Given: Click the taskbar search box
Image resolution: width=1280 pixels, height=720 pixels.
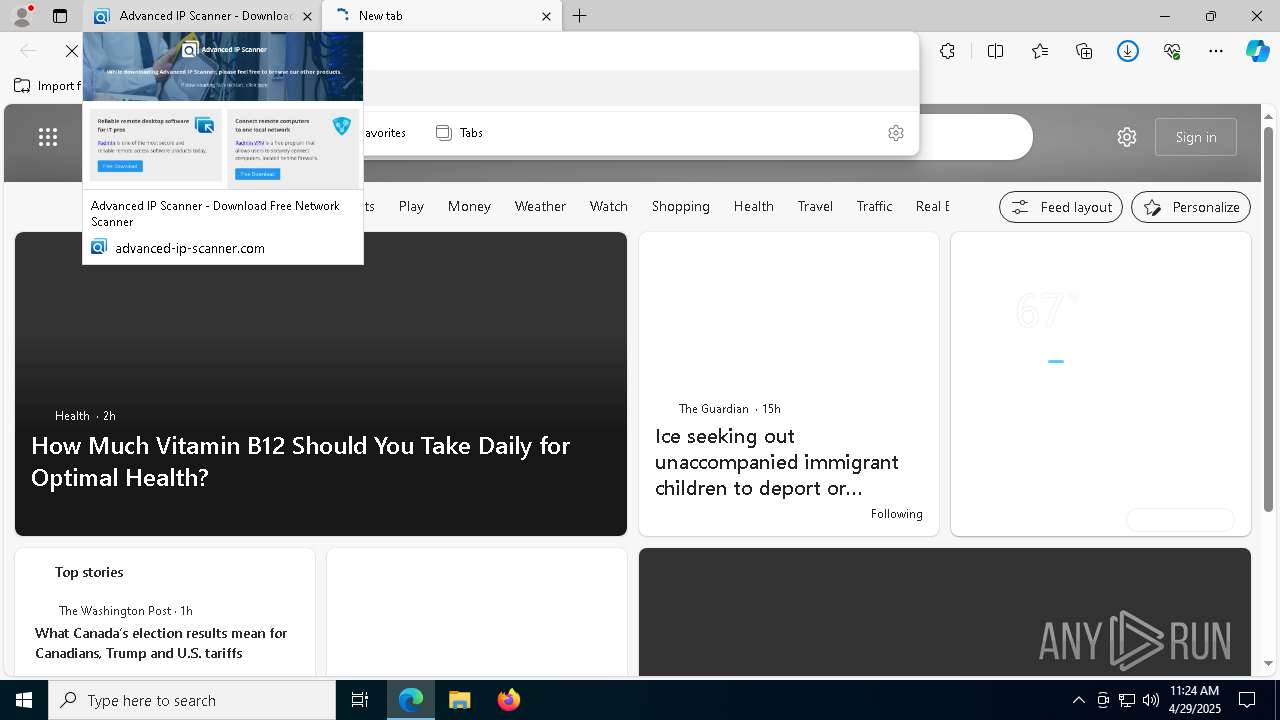Looking at the screenshot, I should pos(192,700).
